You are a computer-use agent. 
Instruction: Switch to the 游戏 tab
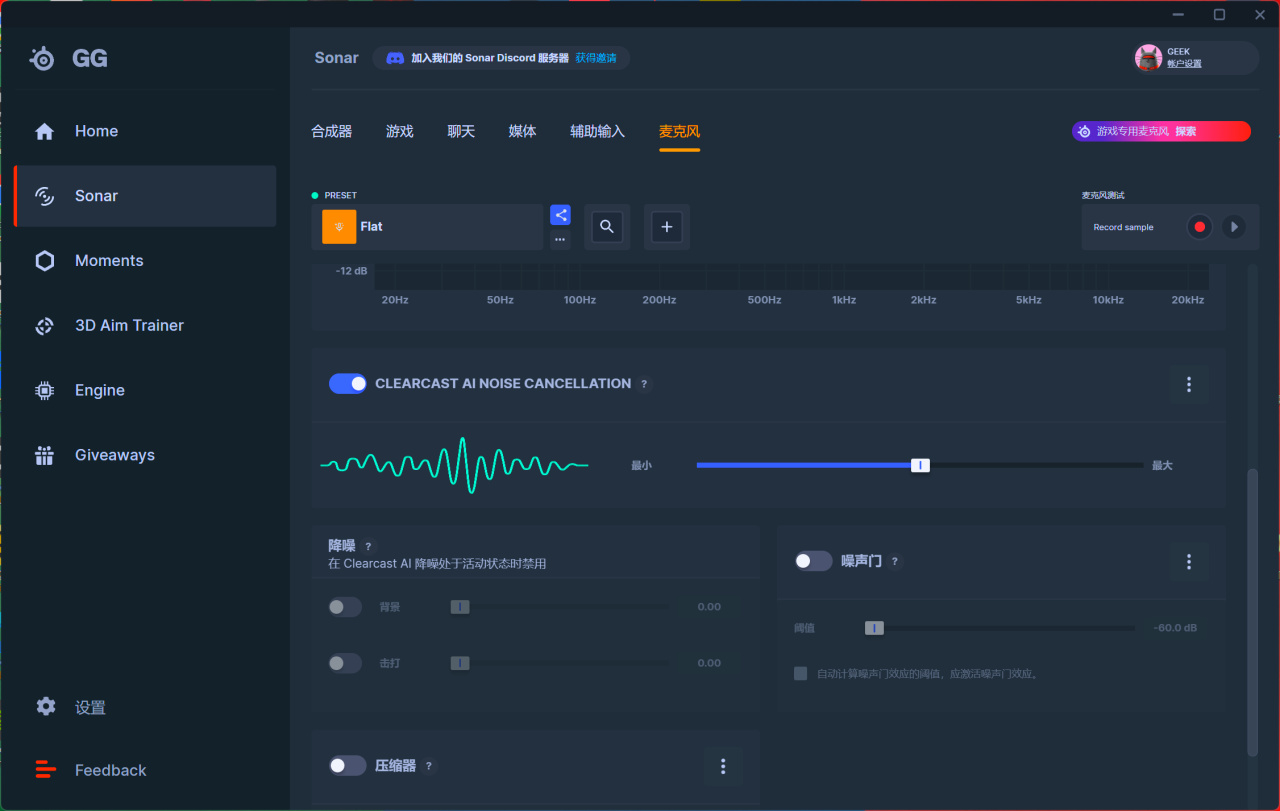400,131
